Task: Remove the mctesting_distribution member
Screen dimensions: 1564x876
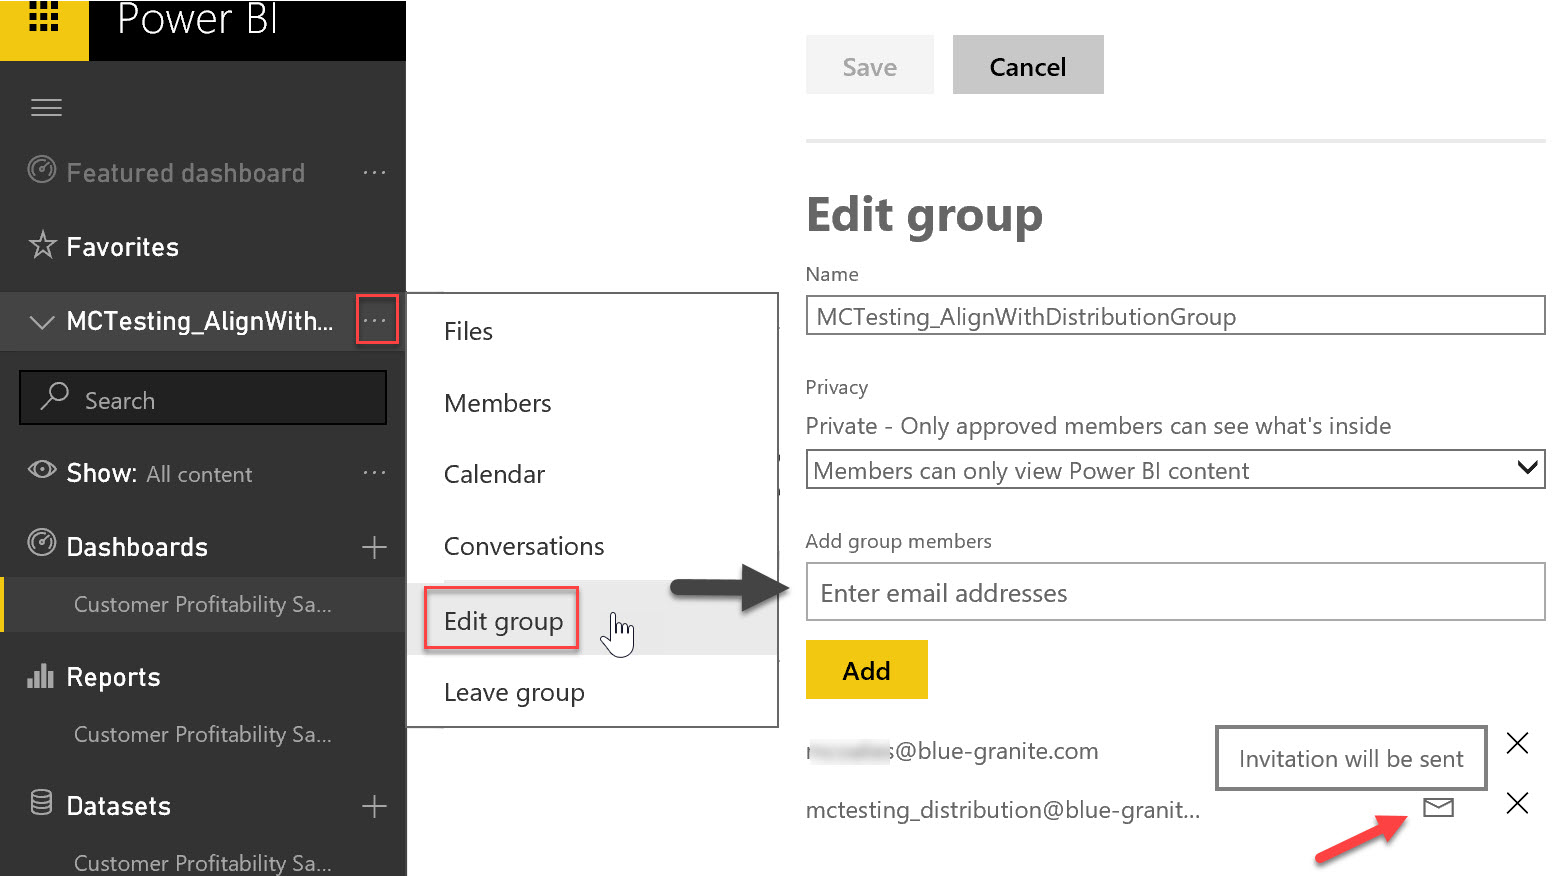Action: point(1517,803)
